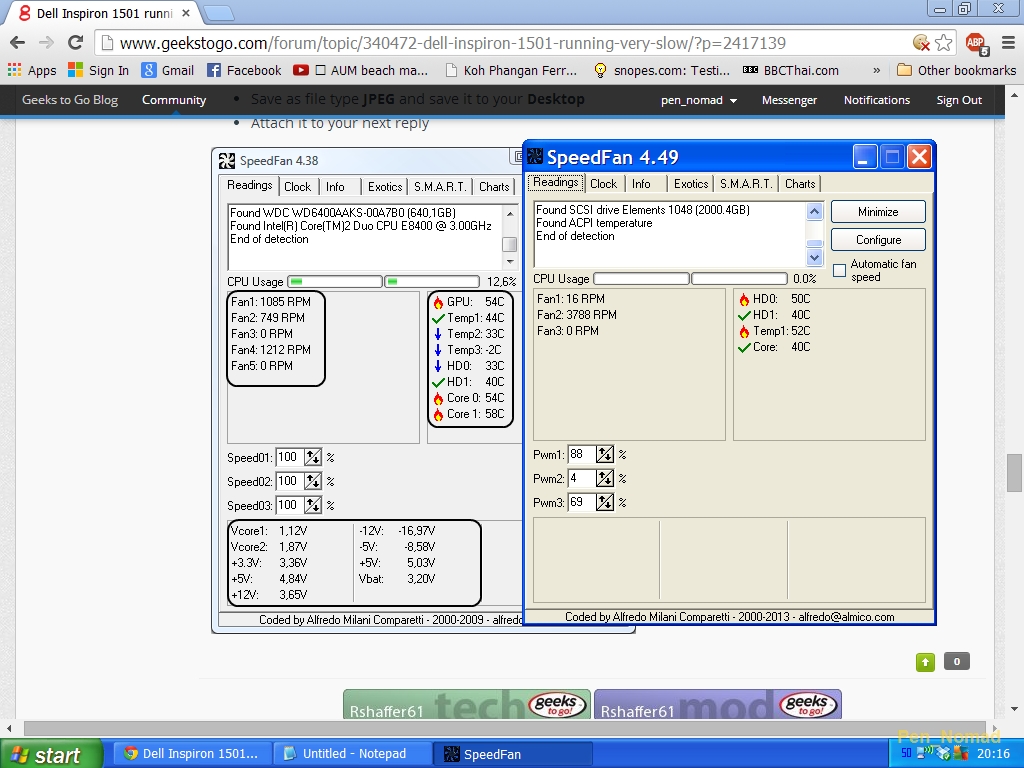Click the vote count 0 badge
Image resolution: width=1024 pixels, height=768 pixels.
click(x=956, y=662)
